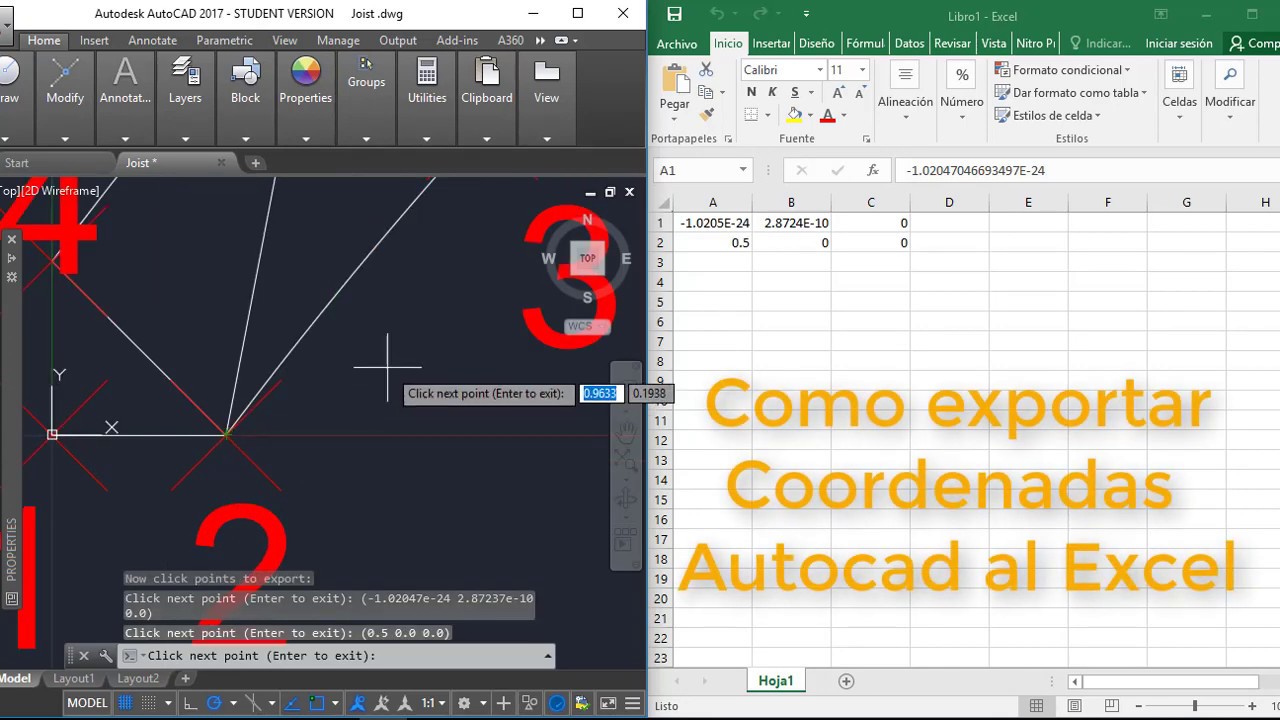This screenshot has height=720, width=1280.
Task: Open the Clipboard panel in AutoCAD ribbon
Action: (487, 98)
